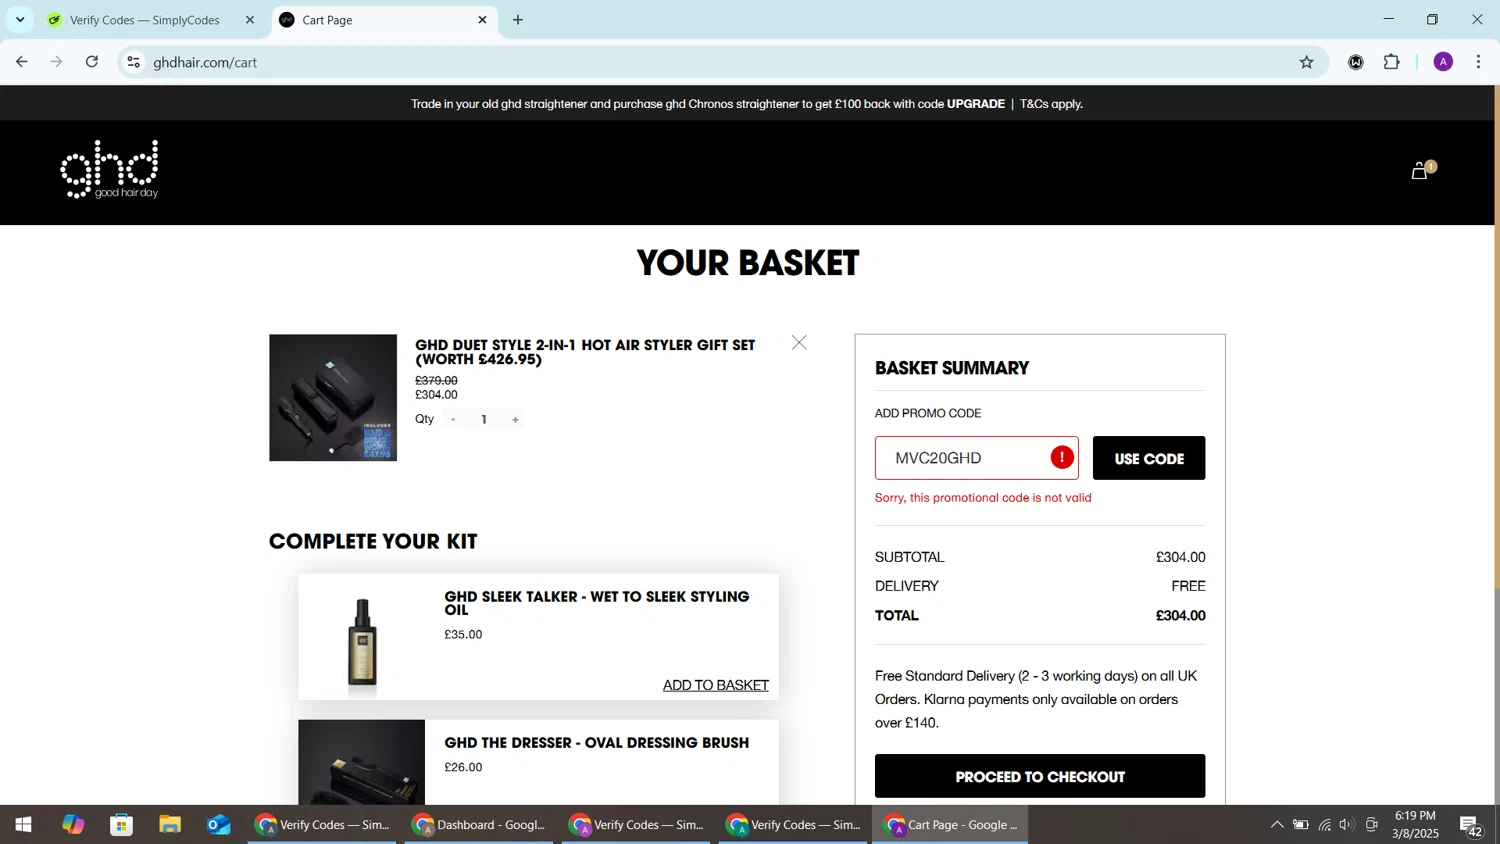Open GHD The Dresser oval dressing brush
Viewport: 1500px width, 844px height.
point(596,743)
